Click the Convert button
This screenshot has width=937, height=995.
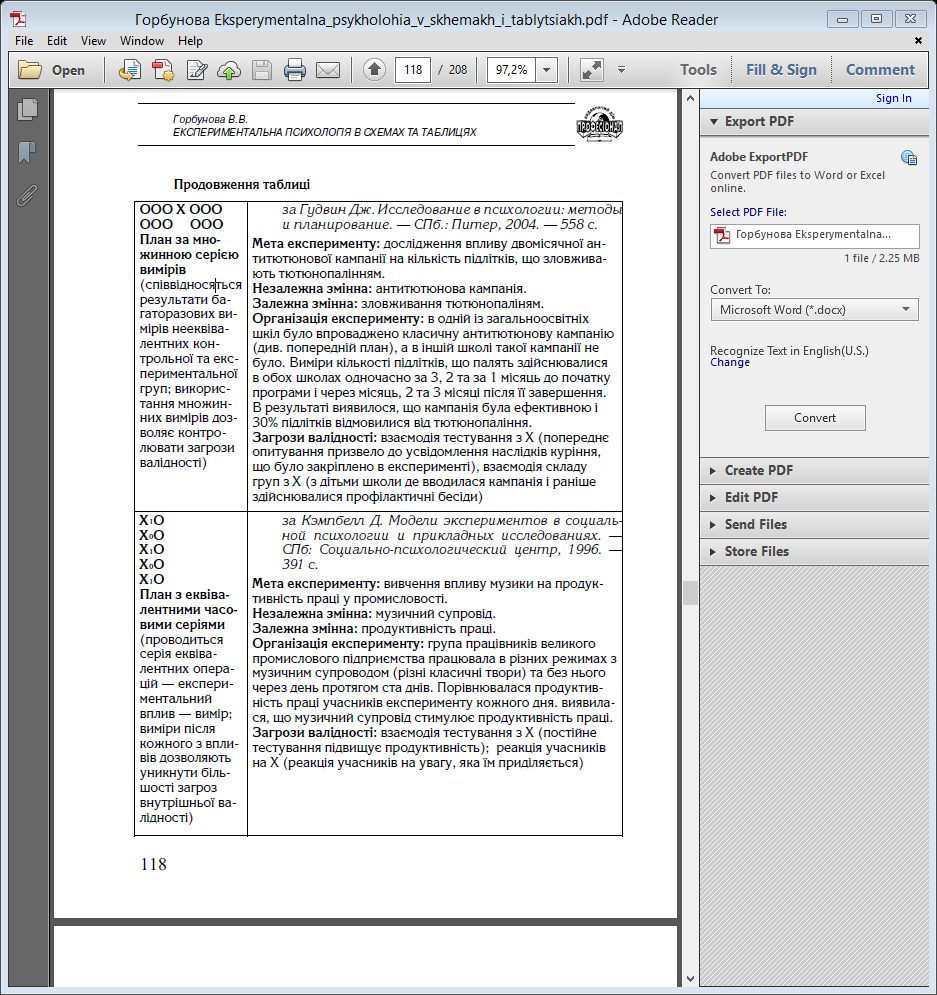tap(815, 418)
